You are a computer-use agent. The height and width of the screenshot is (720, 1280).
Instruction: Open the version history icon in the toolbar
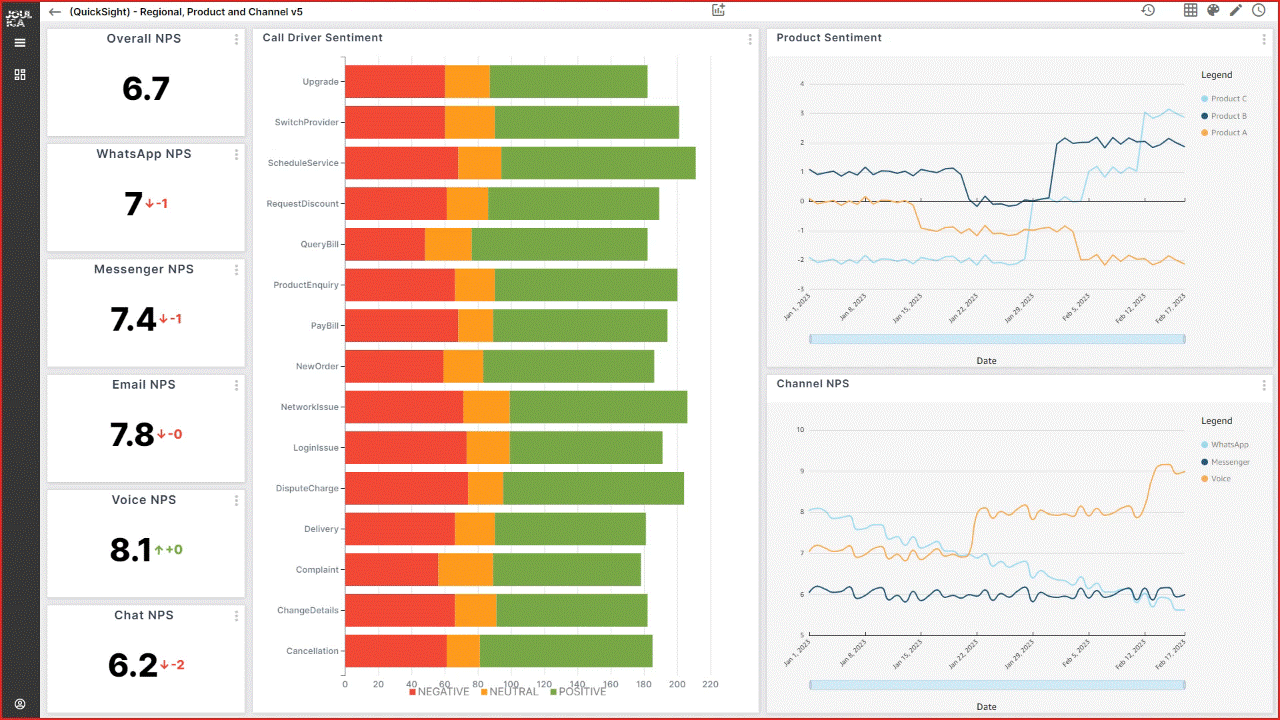coord(1148,10)
